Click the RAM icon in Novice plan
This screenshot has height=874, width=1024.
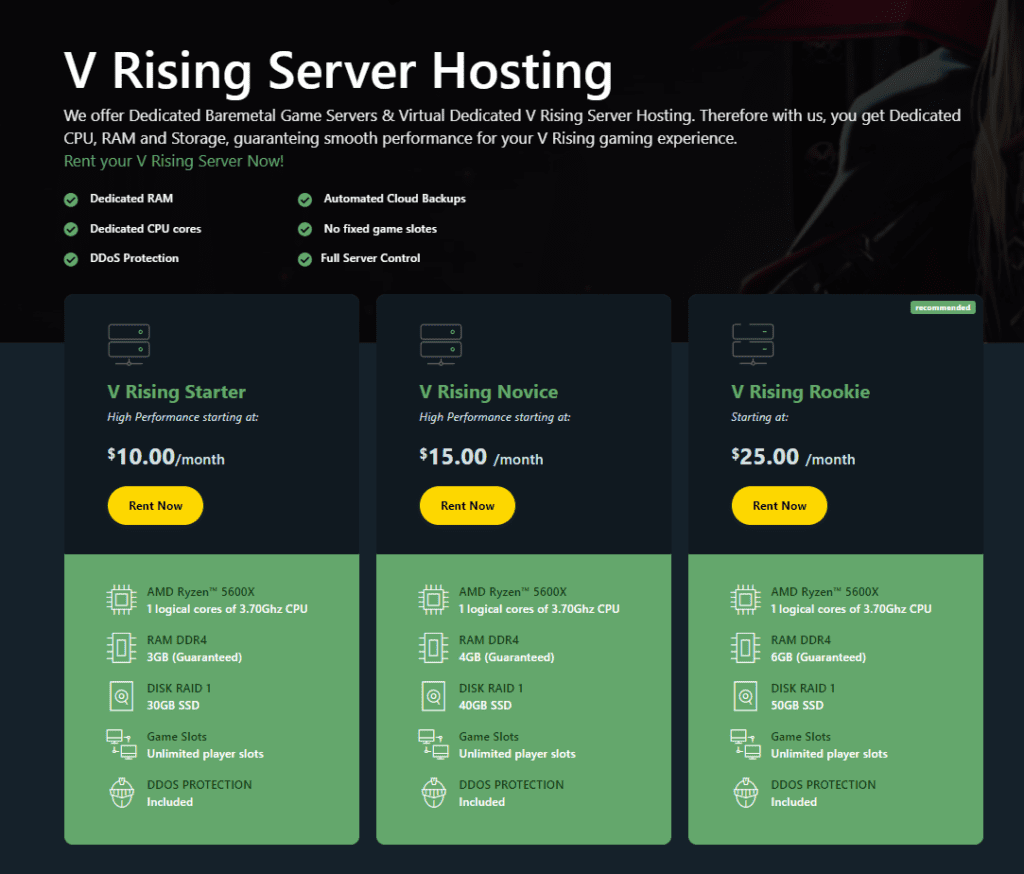433,648
